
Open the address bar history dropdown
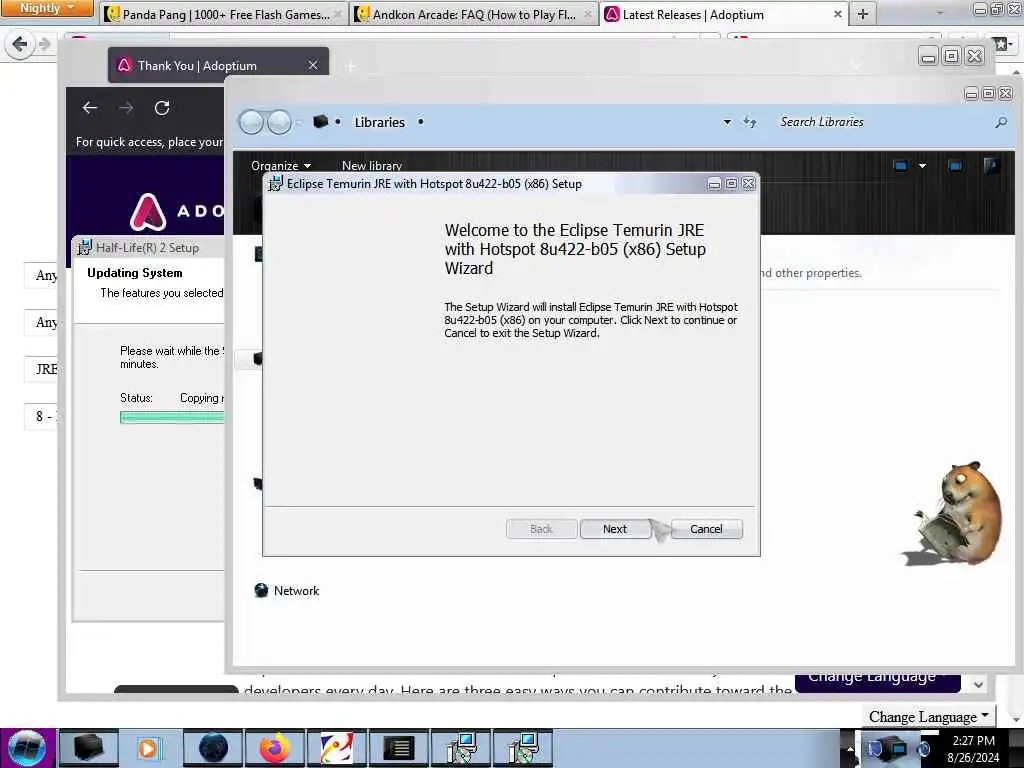[727, 122]
